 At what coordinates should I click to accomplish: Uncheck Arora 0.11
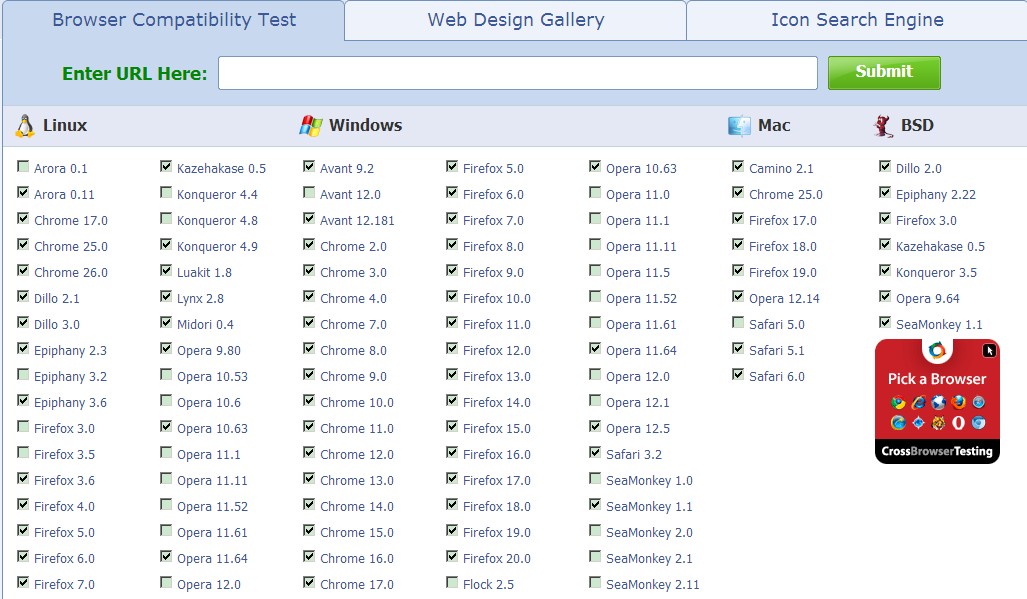coord(23,192)
